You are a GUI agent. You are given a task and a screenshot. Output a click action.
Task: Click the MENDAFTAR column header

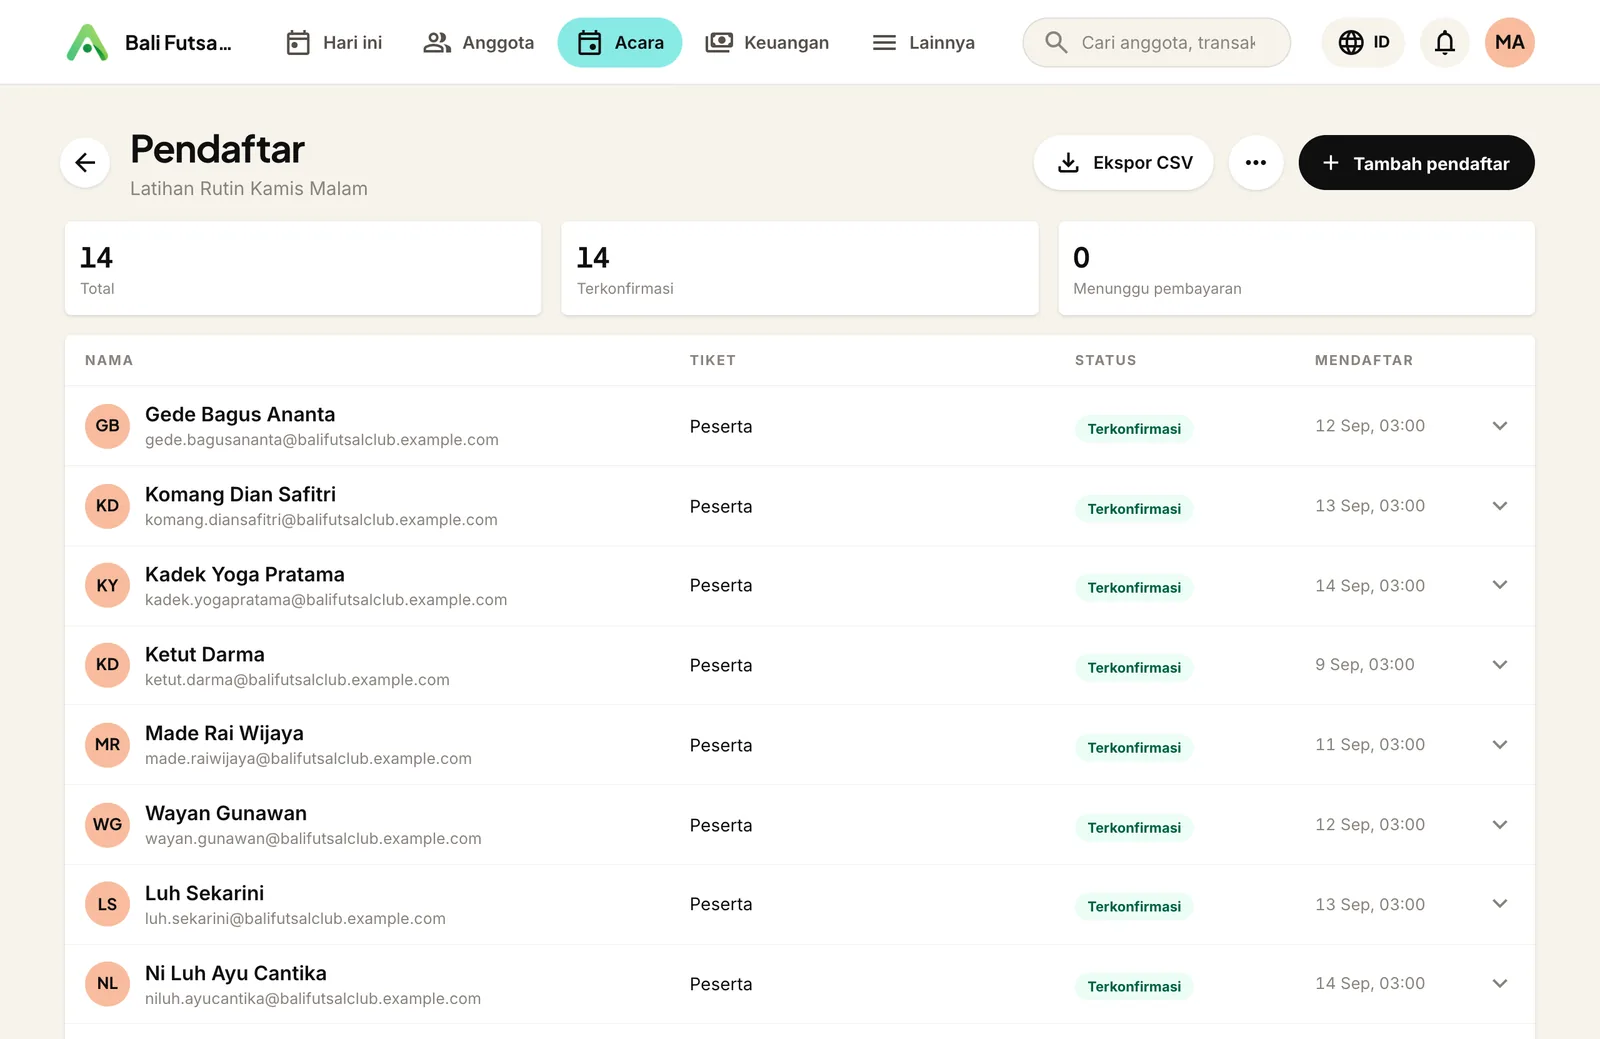tap(1364, 360)
